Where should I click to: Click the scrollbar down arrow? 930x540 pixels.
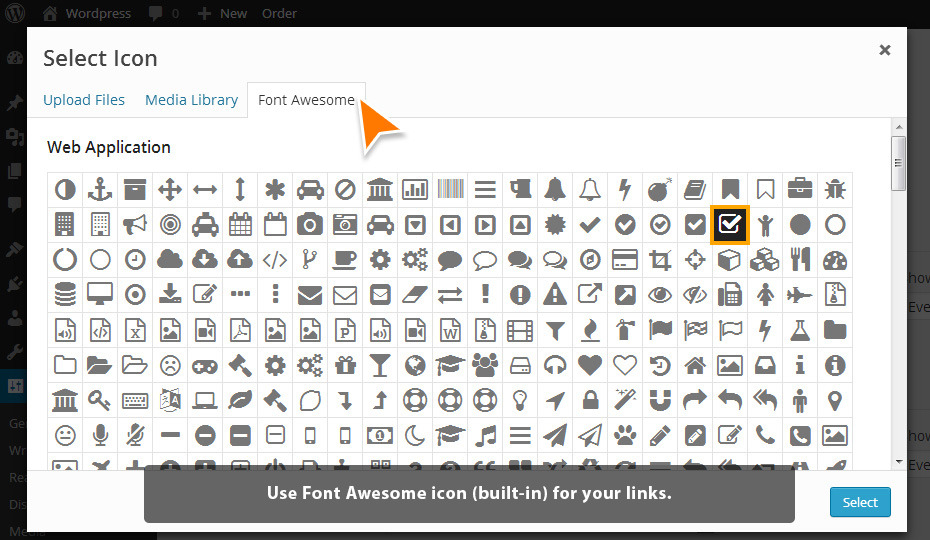click(x=899, y=462)
